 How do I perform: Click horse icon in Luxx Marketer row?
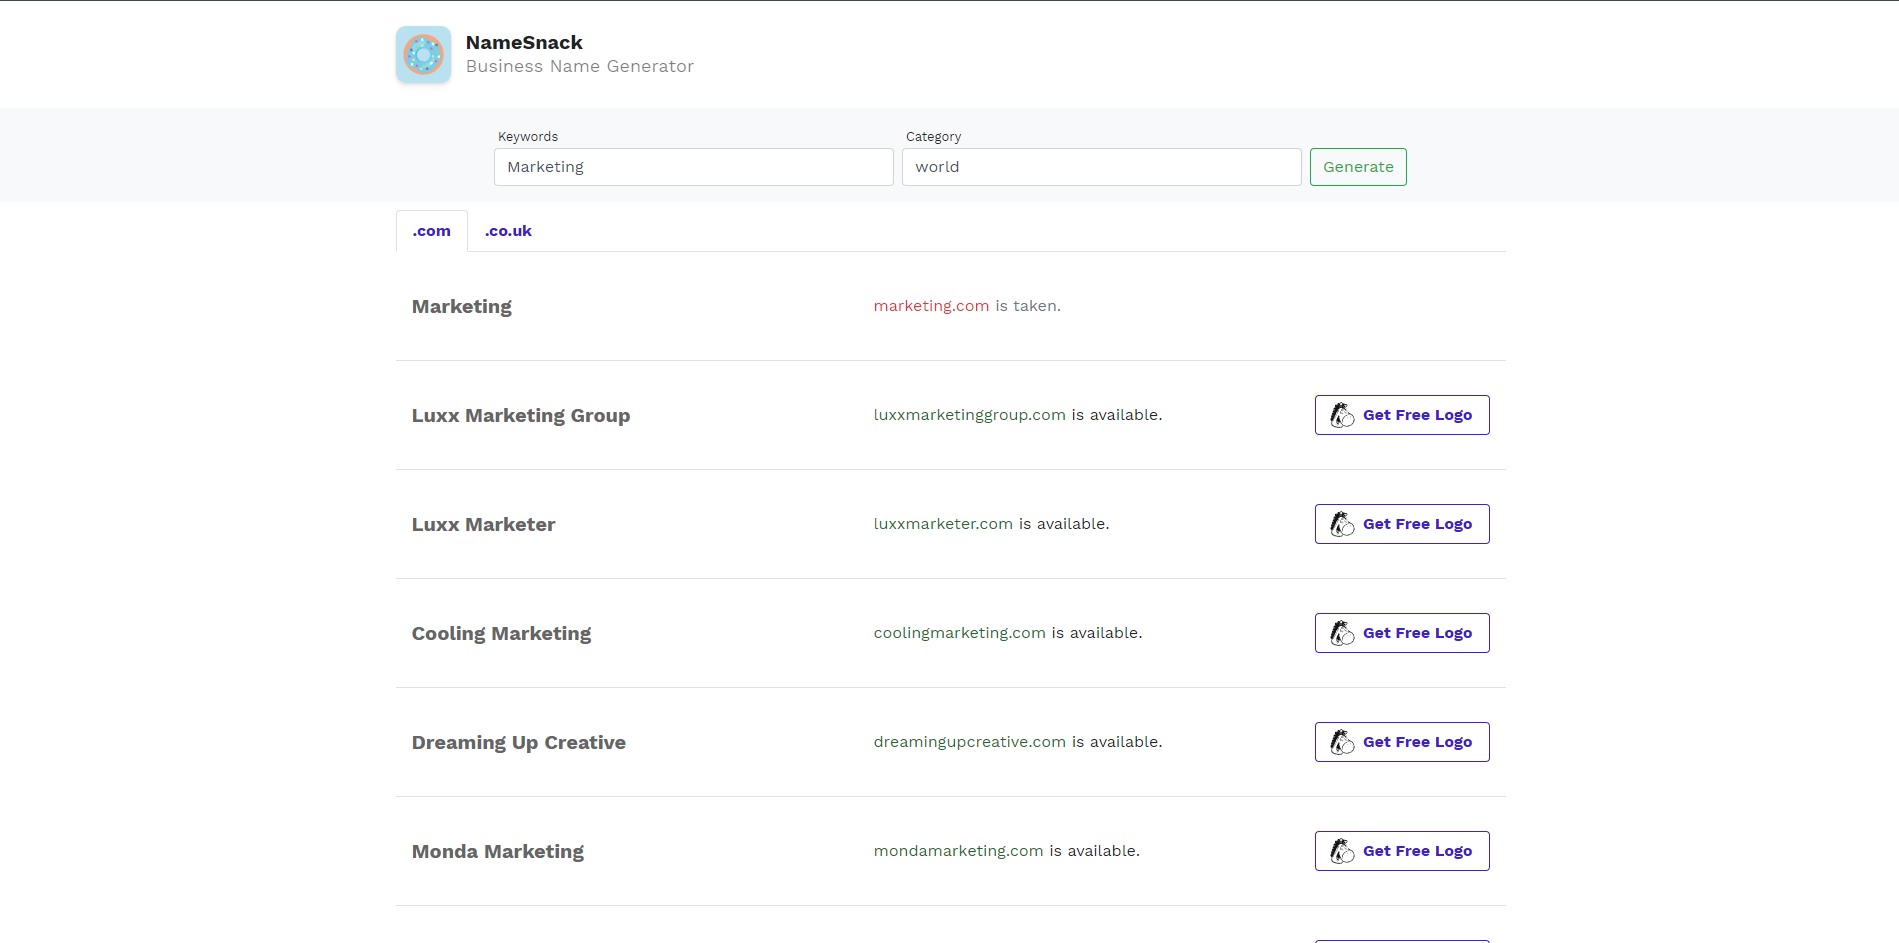tap(1342, 524)
